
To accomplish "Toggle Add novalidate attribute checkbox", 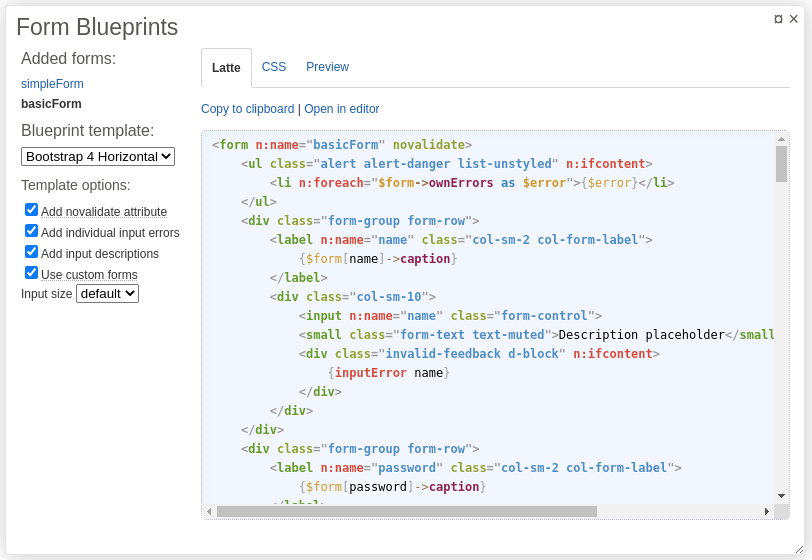I will (32, 210).
